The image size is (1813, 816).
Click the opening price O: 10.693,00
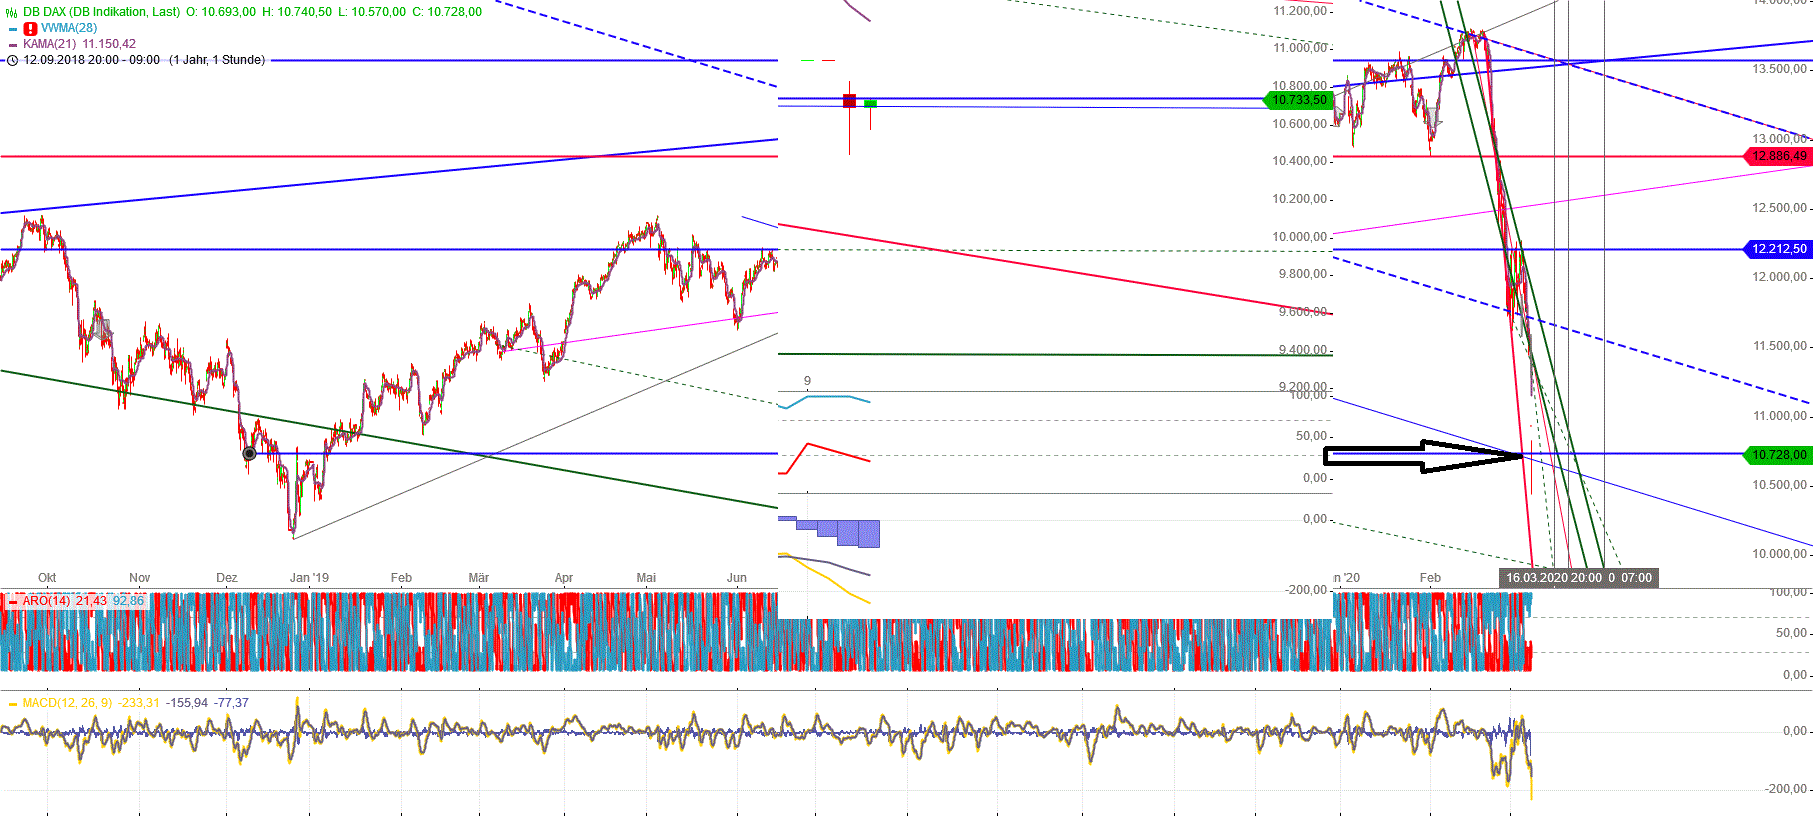[221, 12]
